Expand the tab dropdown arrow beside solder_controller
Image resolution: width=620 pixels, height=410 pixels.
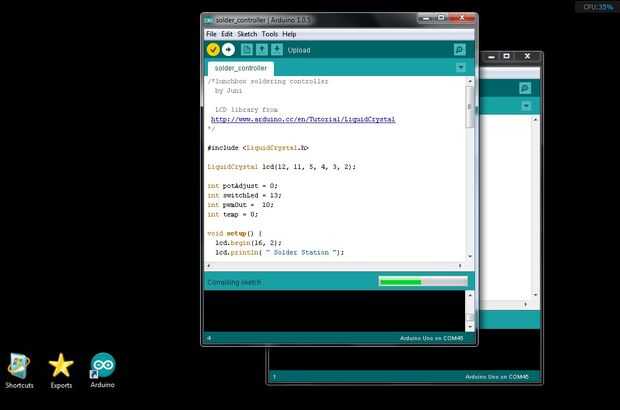click(461, 68)
